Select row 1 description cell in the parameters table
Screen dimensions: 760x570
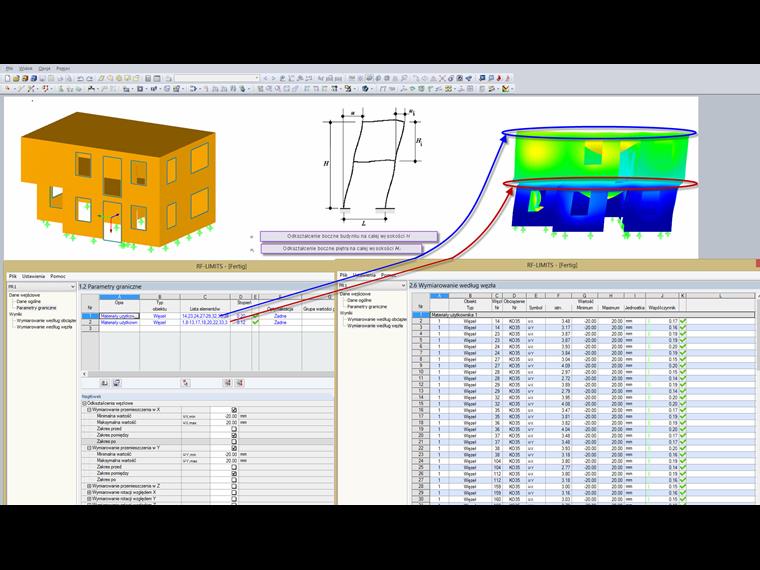(x=119, y=316)
